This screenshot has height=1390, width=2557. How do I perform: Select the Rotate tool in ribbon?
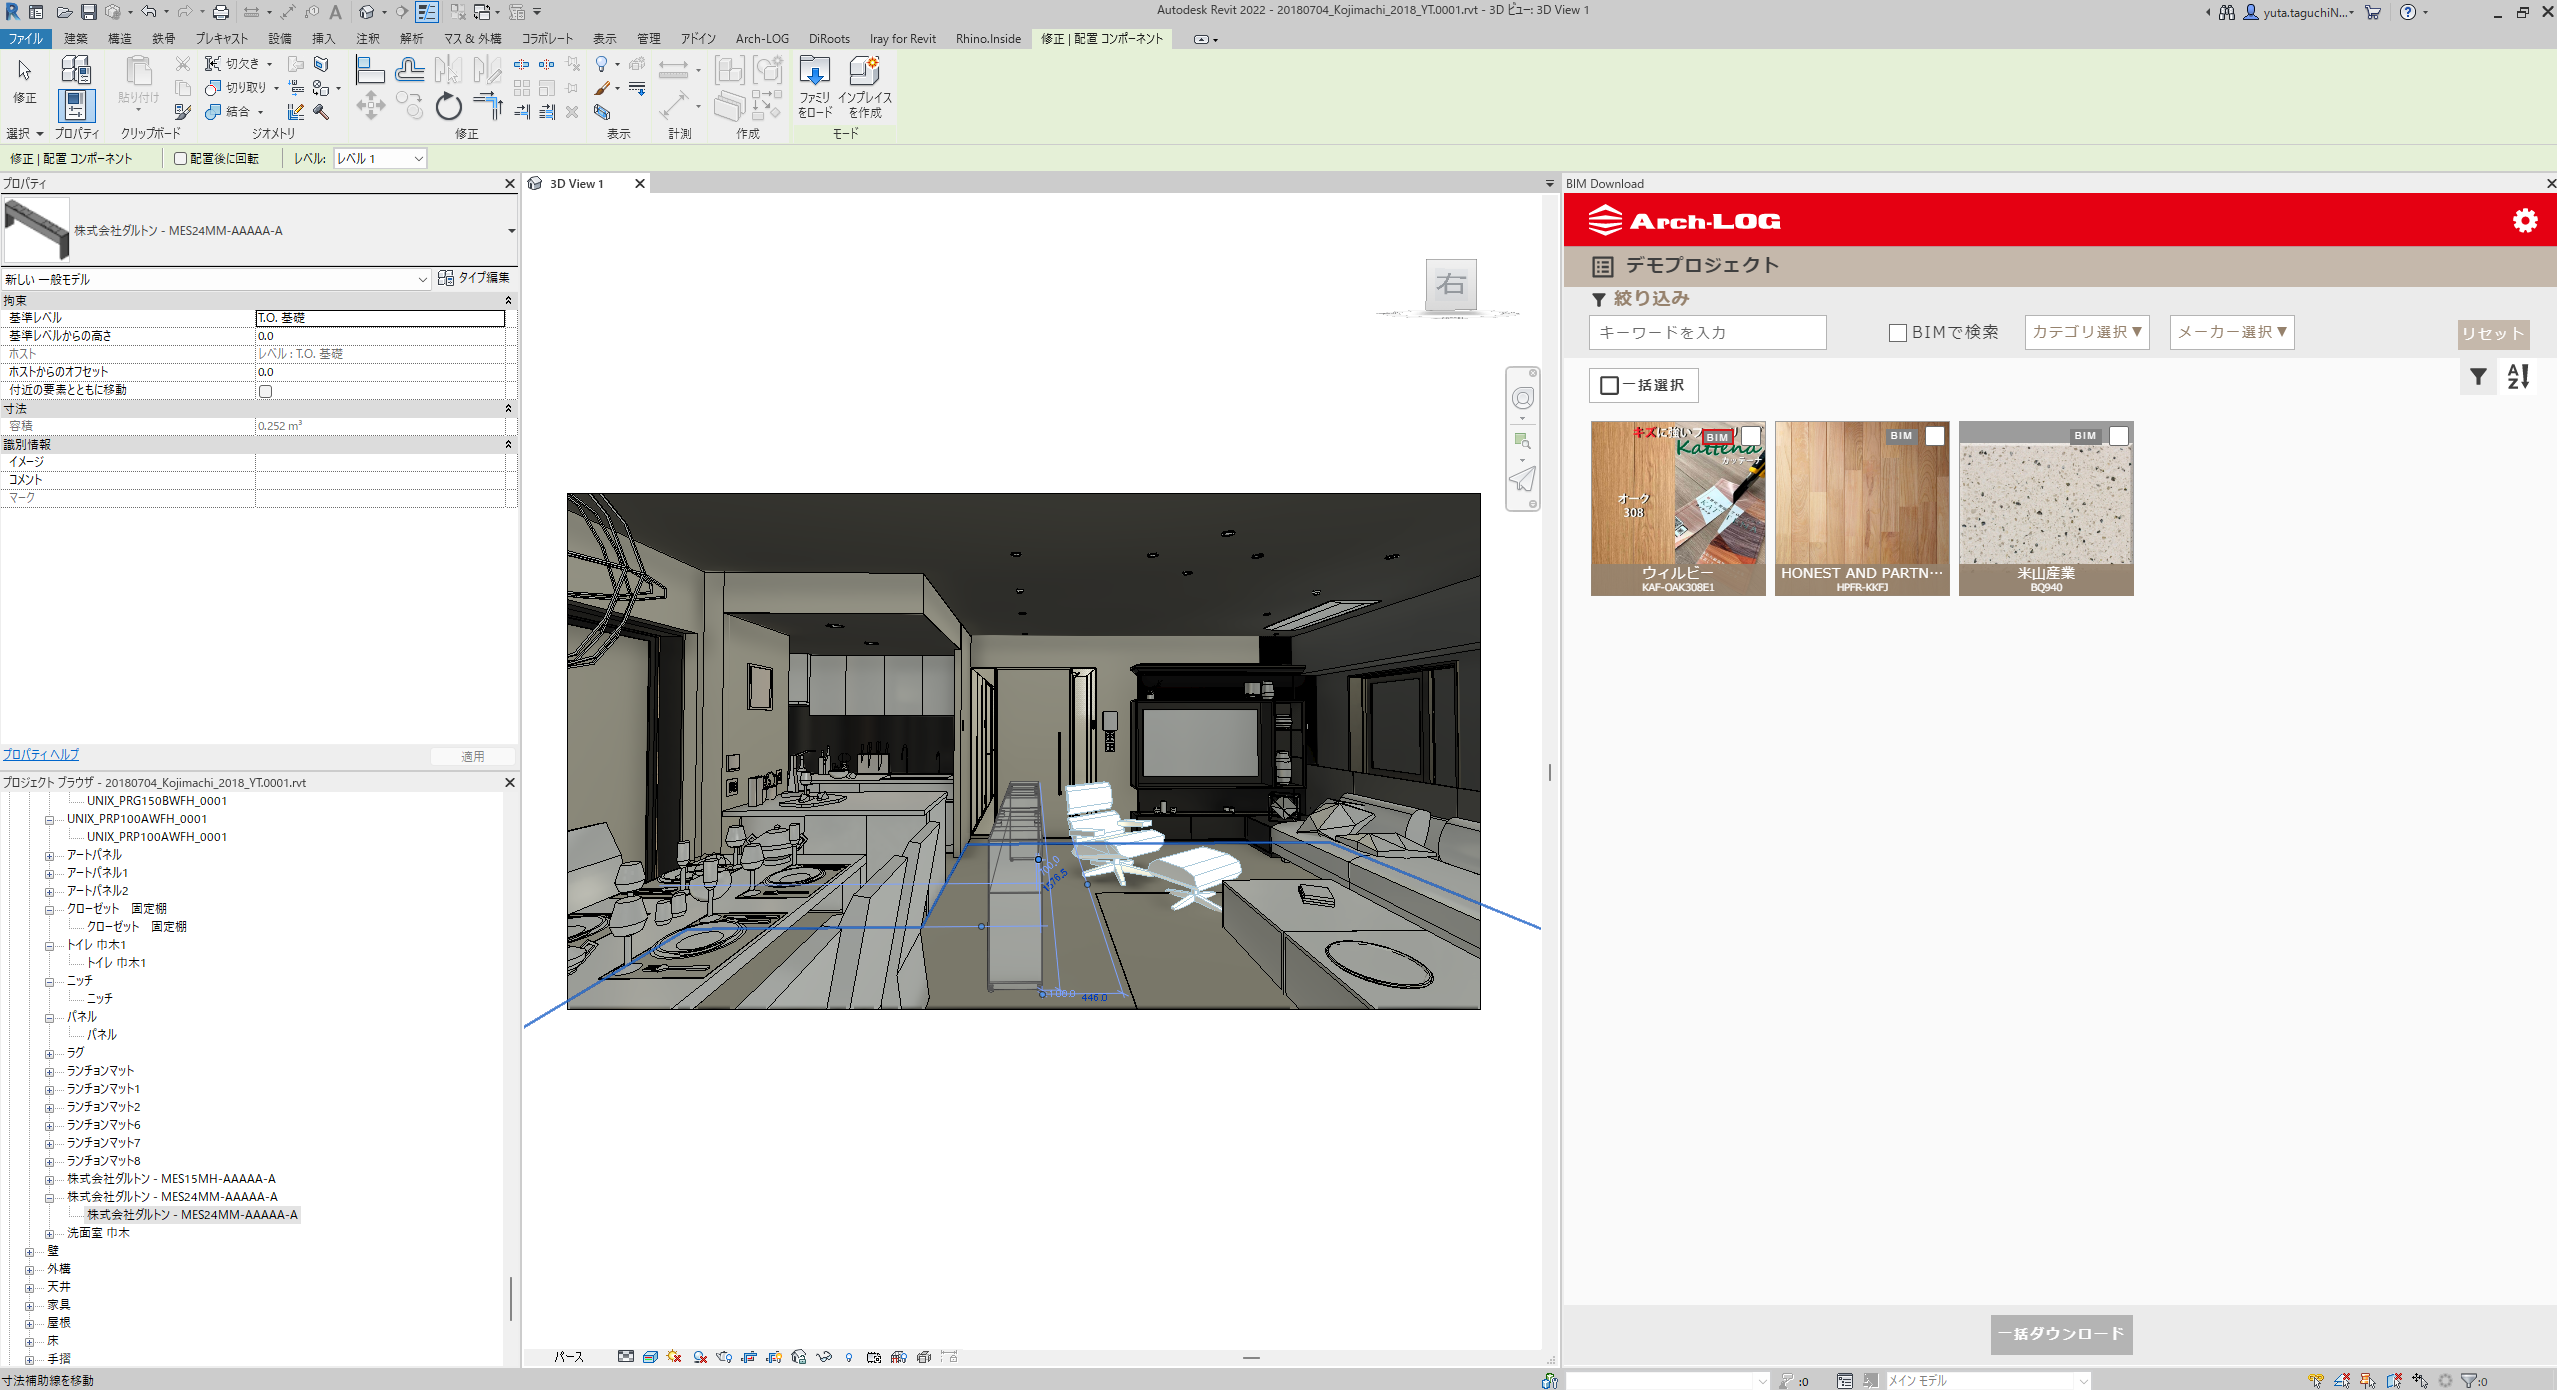click(x=448, y=106)
